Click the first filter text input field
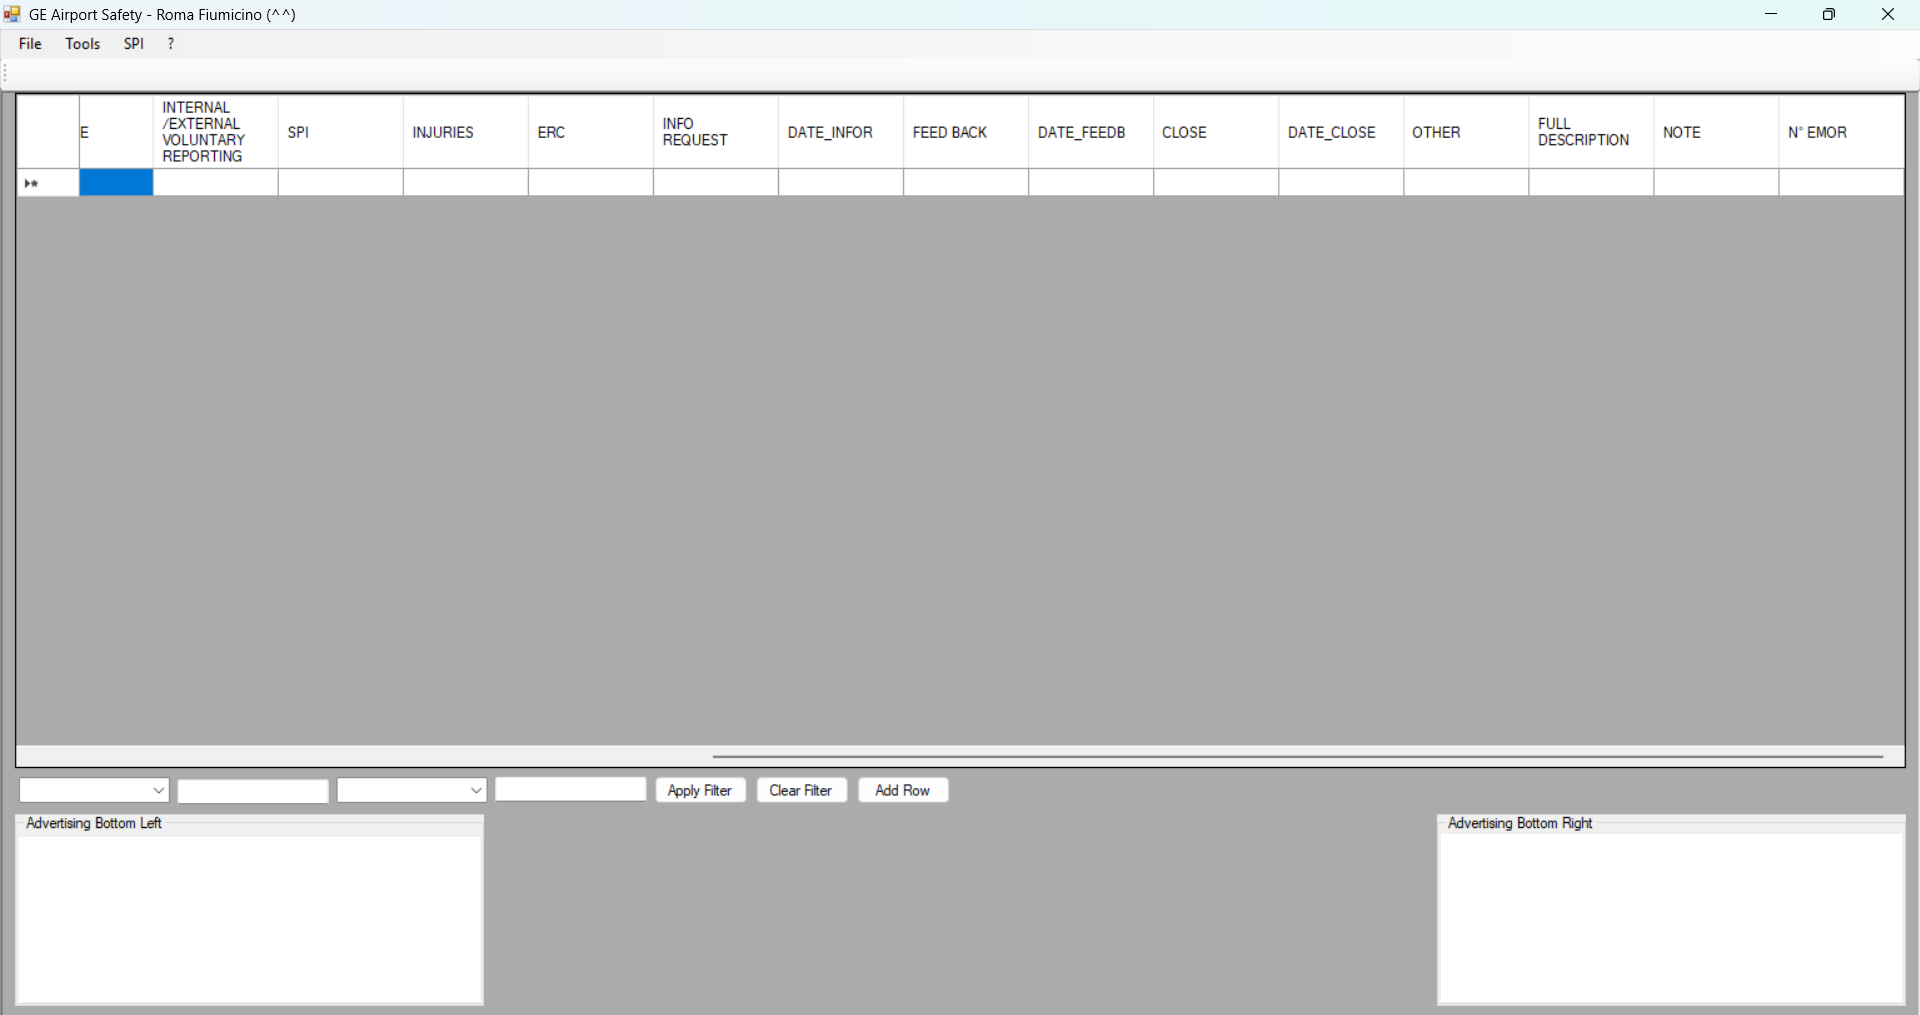The image size is (1920, 1015). pos(253,791)
